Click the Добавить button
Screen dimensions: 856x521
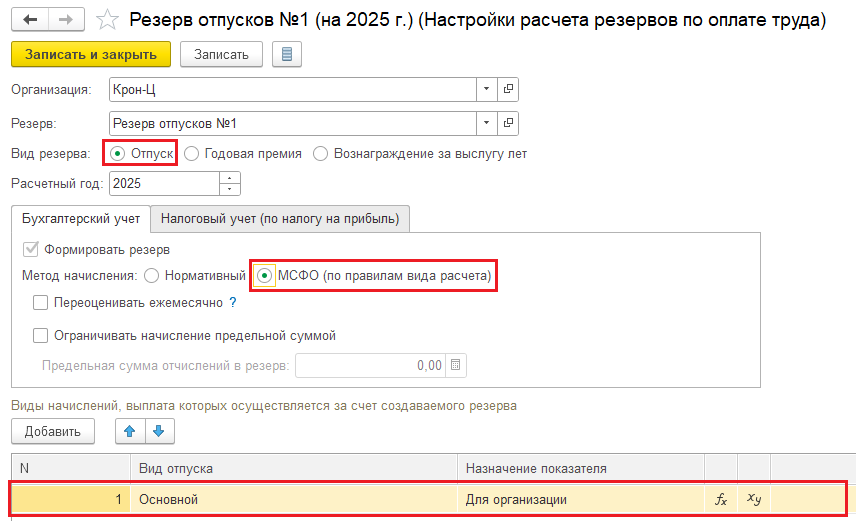(x=52, y=431)
